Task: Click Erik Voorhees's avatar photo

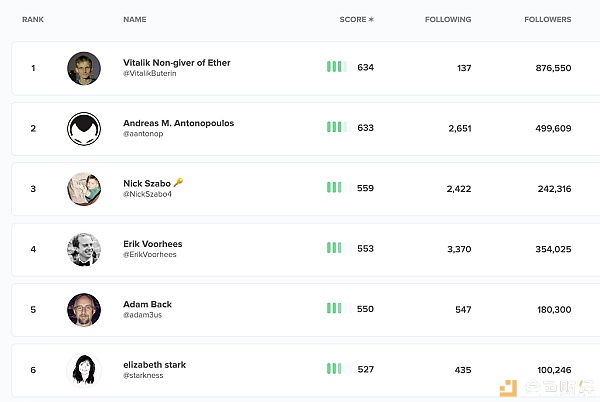Action: [x=84, y=249]
